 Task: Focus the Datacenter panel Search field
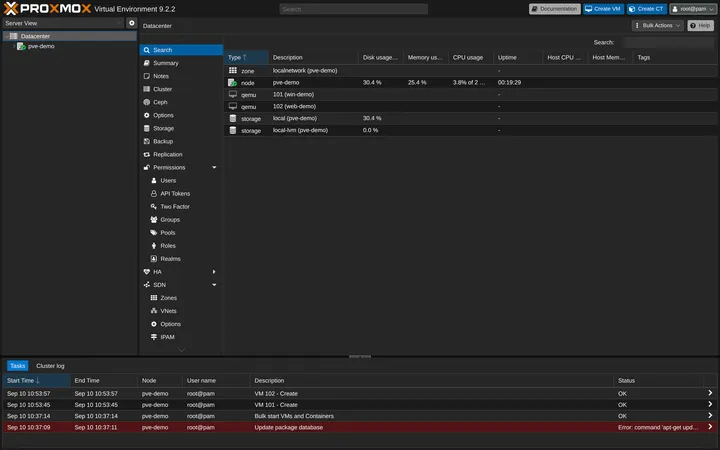click(x=668, y=42)
